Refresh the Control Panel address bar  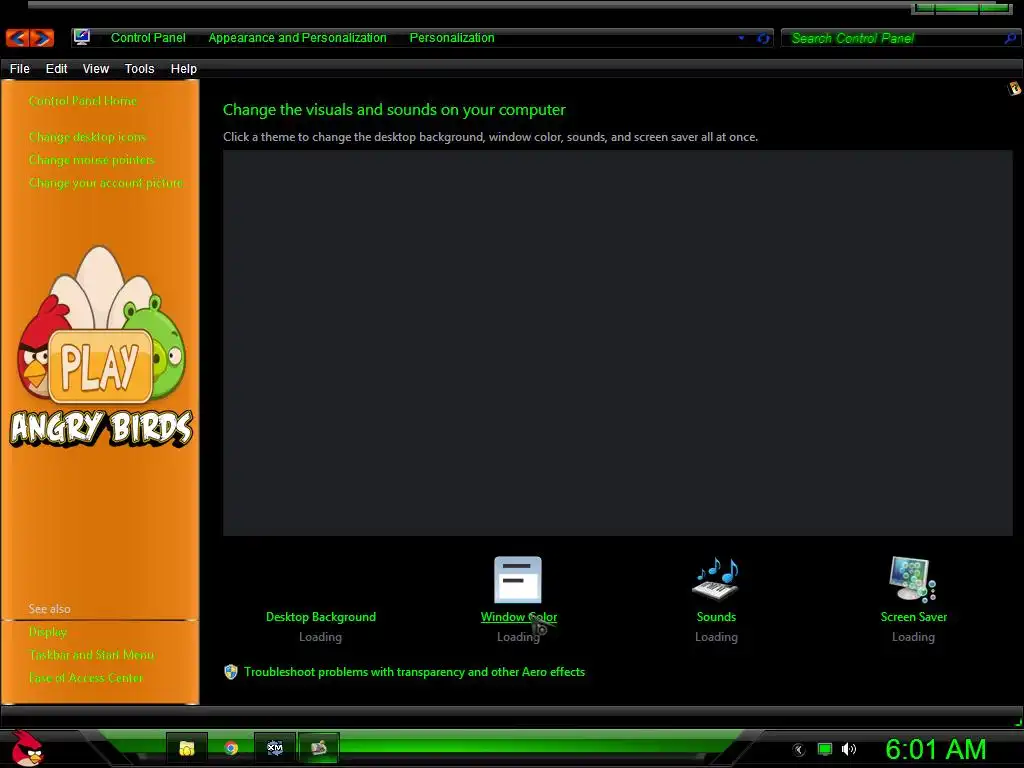coord(763,38)
